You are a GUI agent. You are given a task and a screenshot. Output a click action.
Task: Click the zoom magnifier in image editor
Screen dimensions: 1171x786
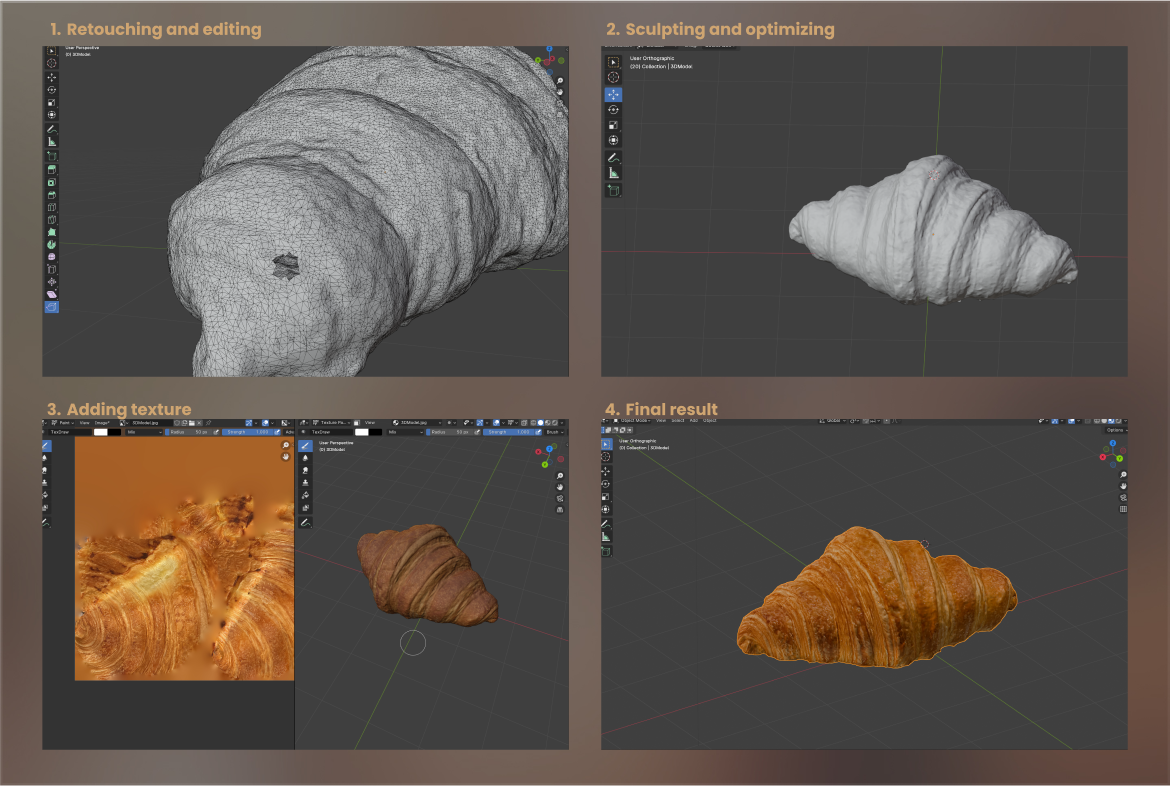[x=286, y=445]
